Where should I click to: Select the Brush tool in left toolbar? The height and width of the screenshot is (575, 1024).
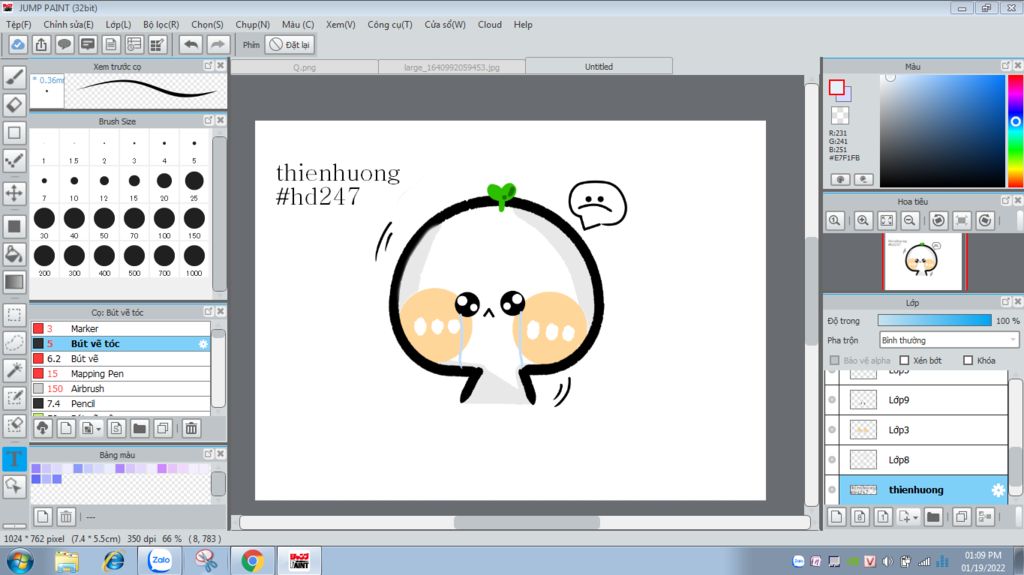pos(14,77)
